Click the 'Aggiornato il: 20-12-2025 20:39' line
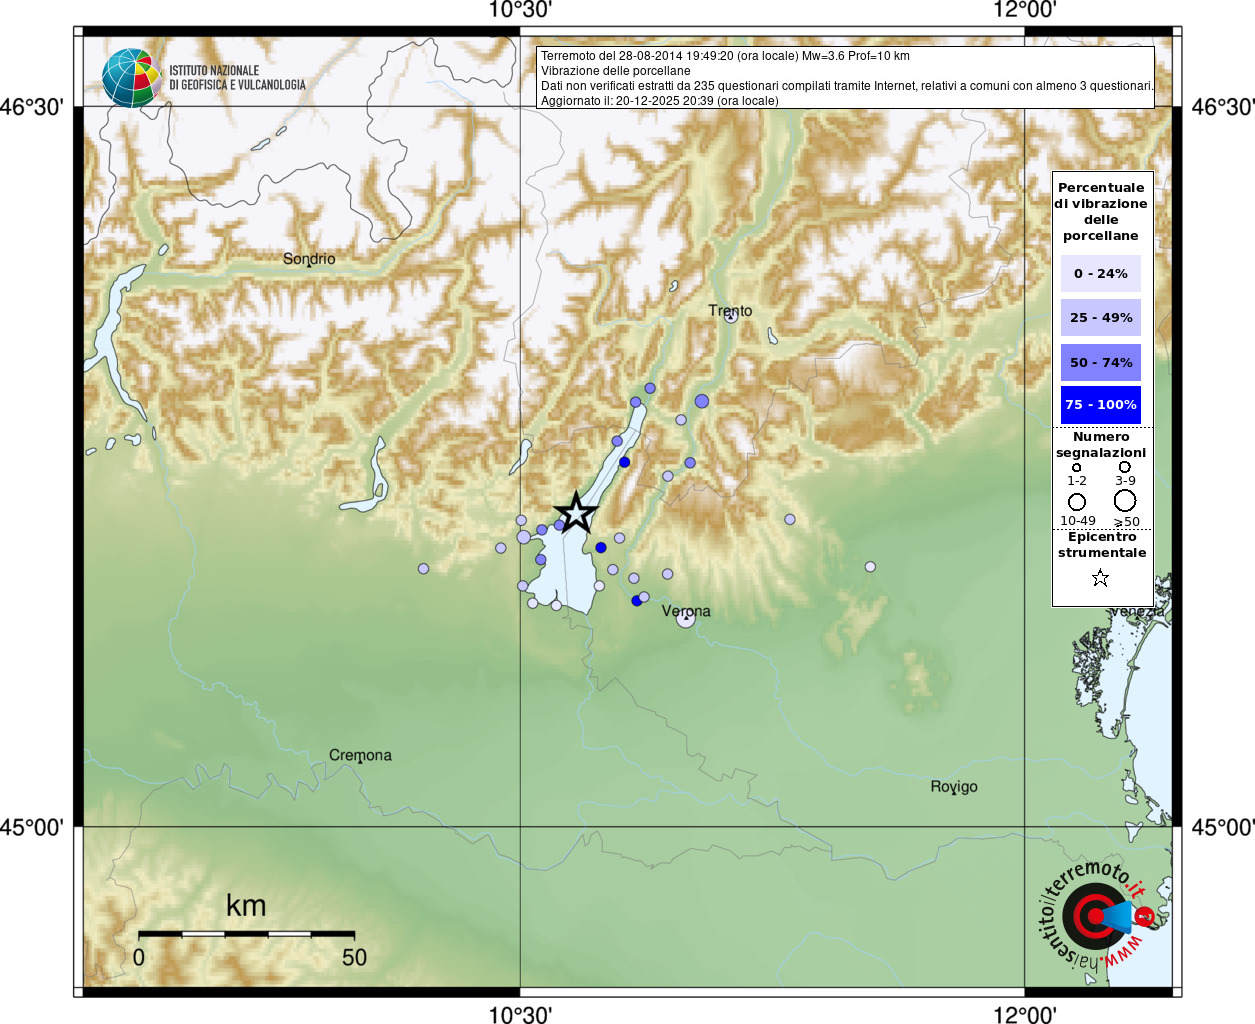This screenshot has width=1255, height=1024. [660, 101]
